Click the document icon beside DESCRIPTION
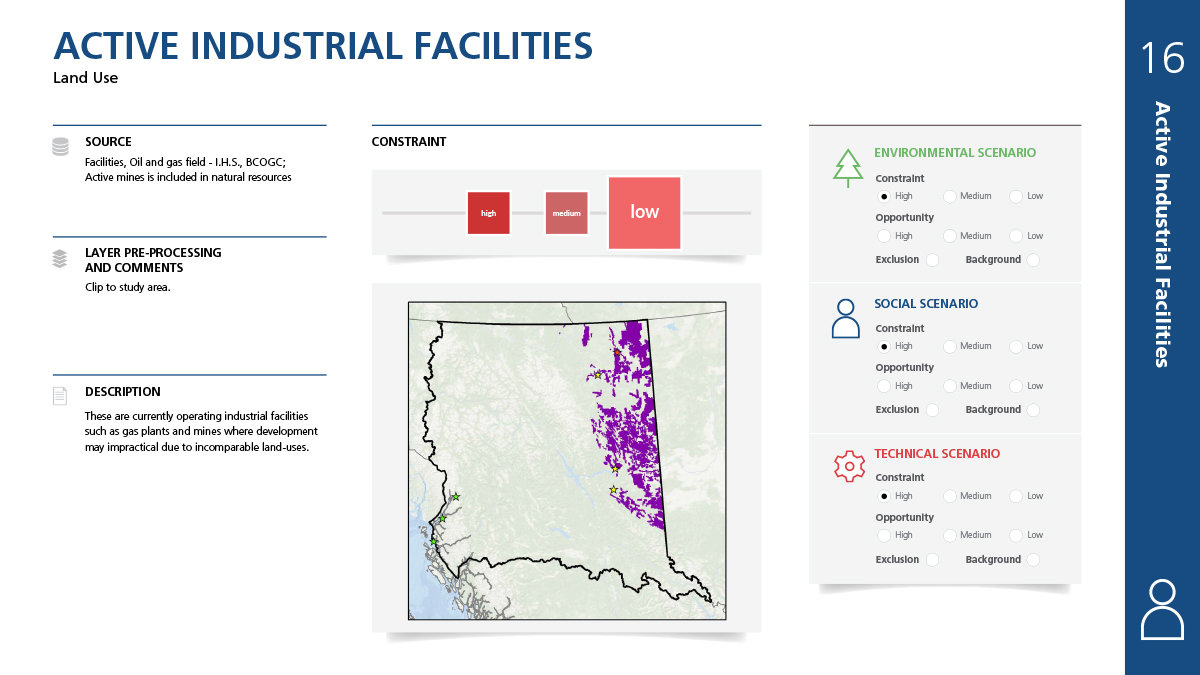The width and height of the screenshot is (1200, 675). (61, 396)
